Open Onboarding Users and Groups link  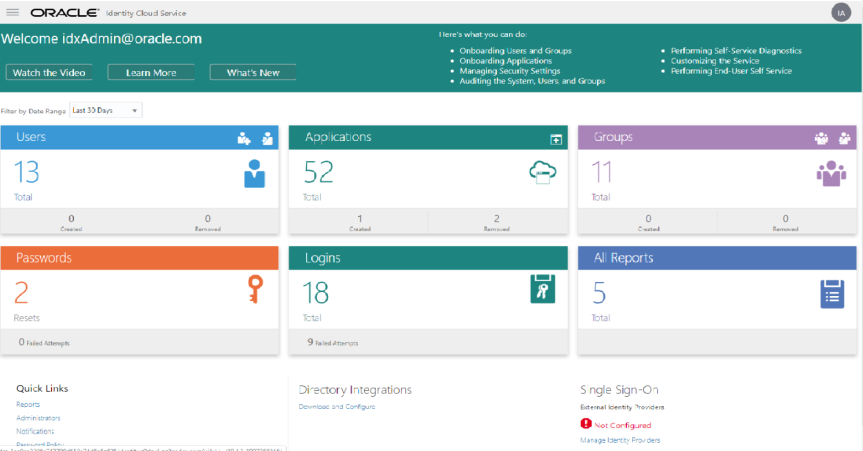[x=515, y=51]
